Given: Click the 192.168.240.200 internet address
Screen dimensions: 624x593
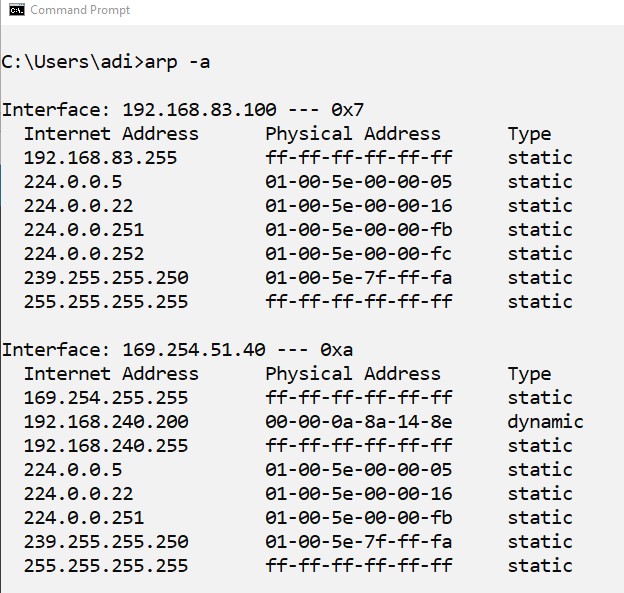Looking at the screenshot, I should pyautogui.click(x=106, y=422).
